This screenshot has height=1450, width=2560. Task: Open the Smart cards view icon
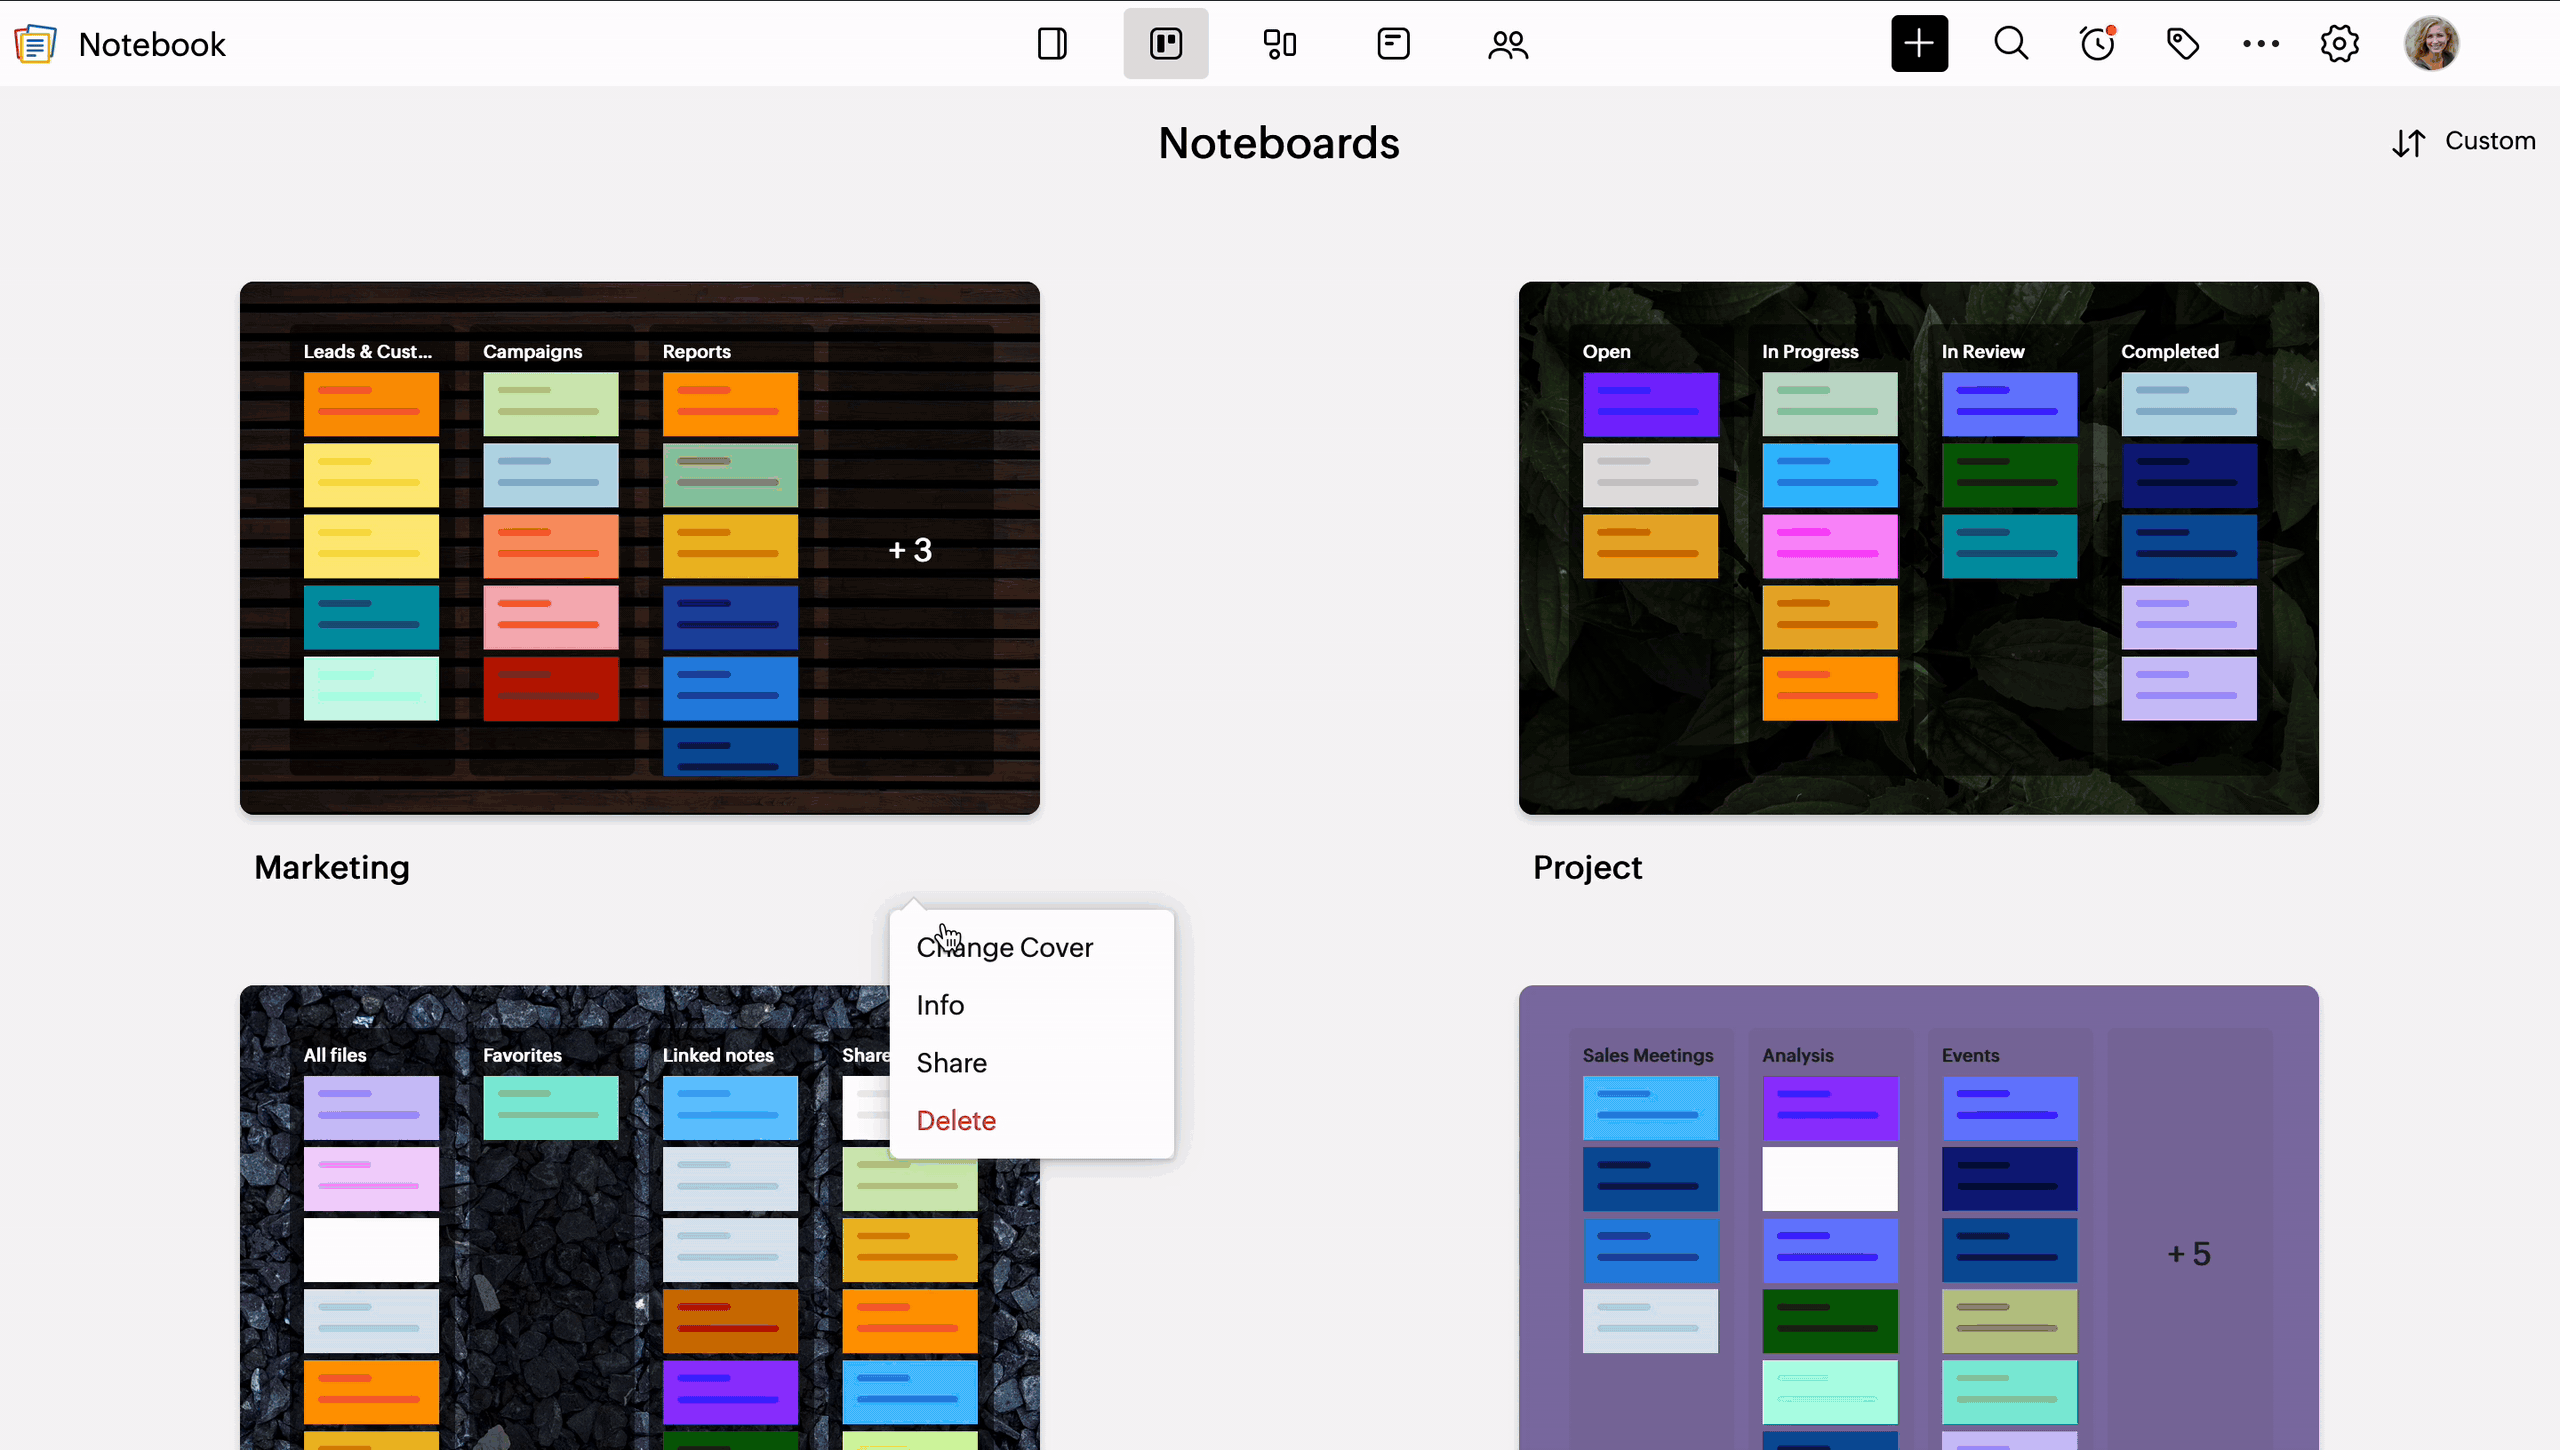(x=1279, y=44)
